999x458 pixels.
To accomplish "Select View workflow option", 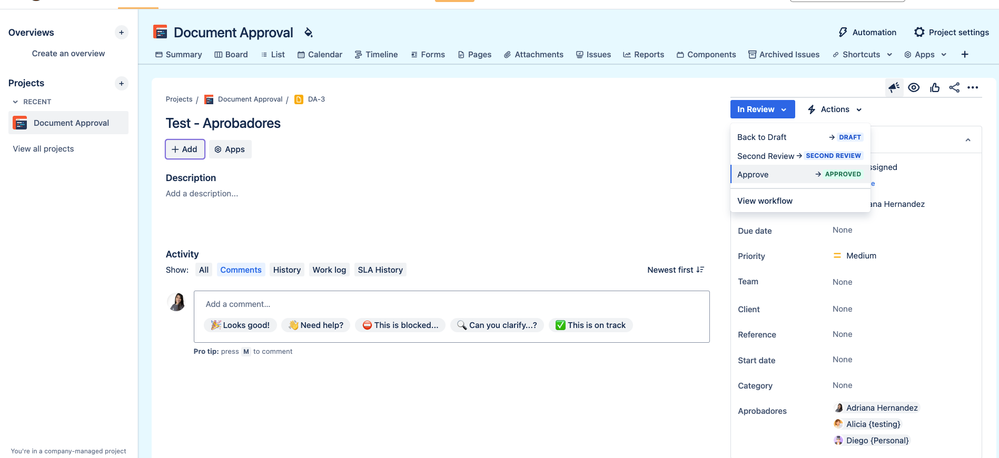I will 800,201.
